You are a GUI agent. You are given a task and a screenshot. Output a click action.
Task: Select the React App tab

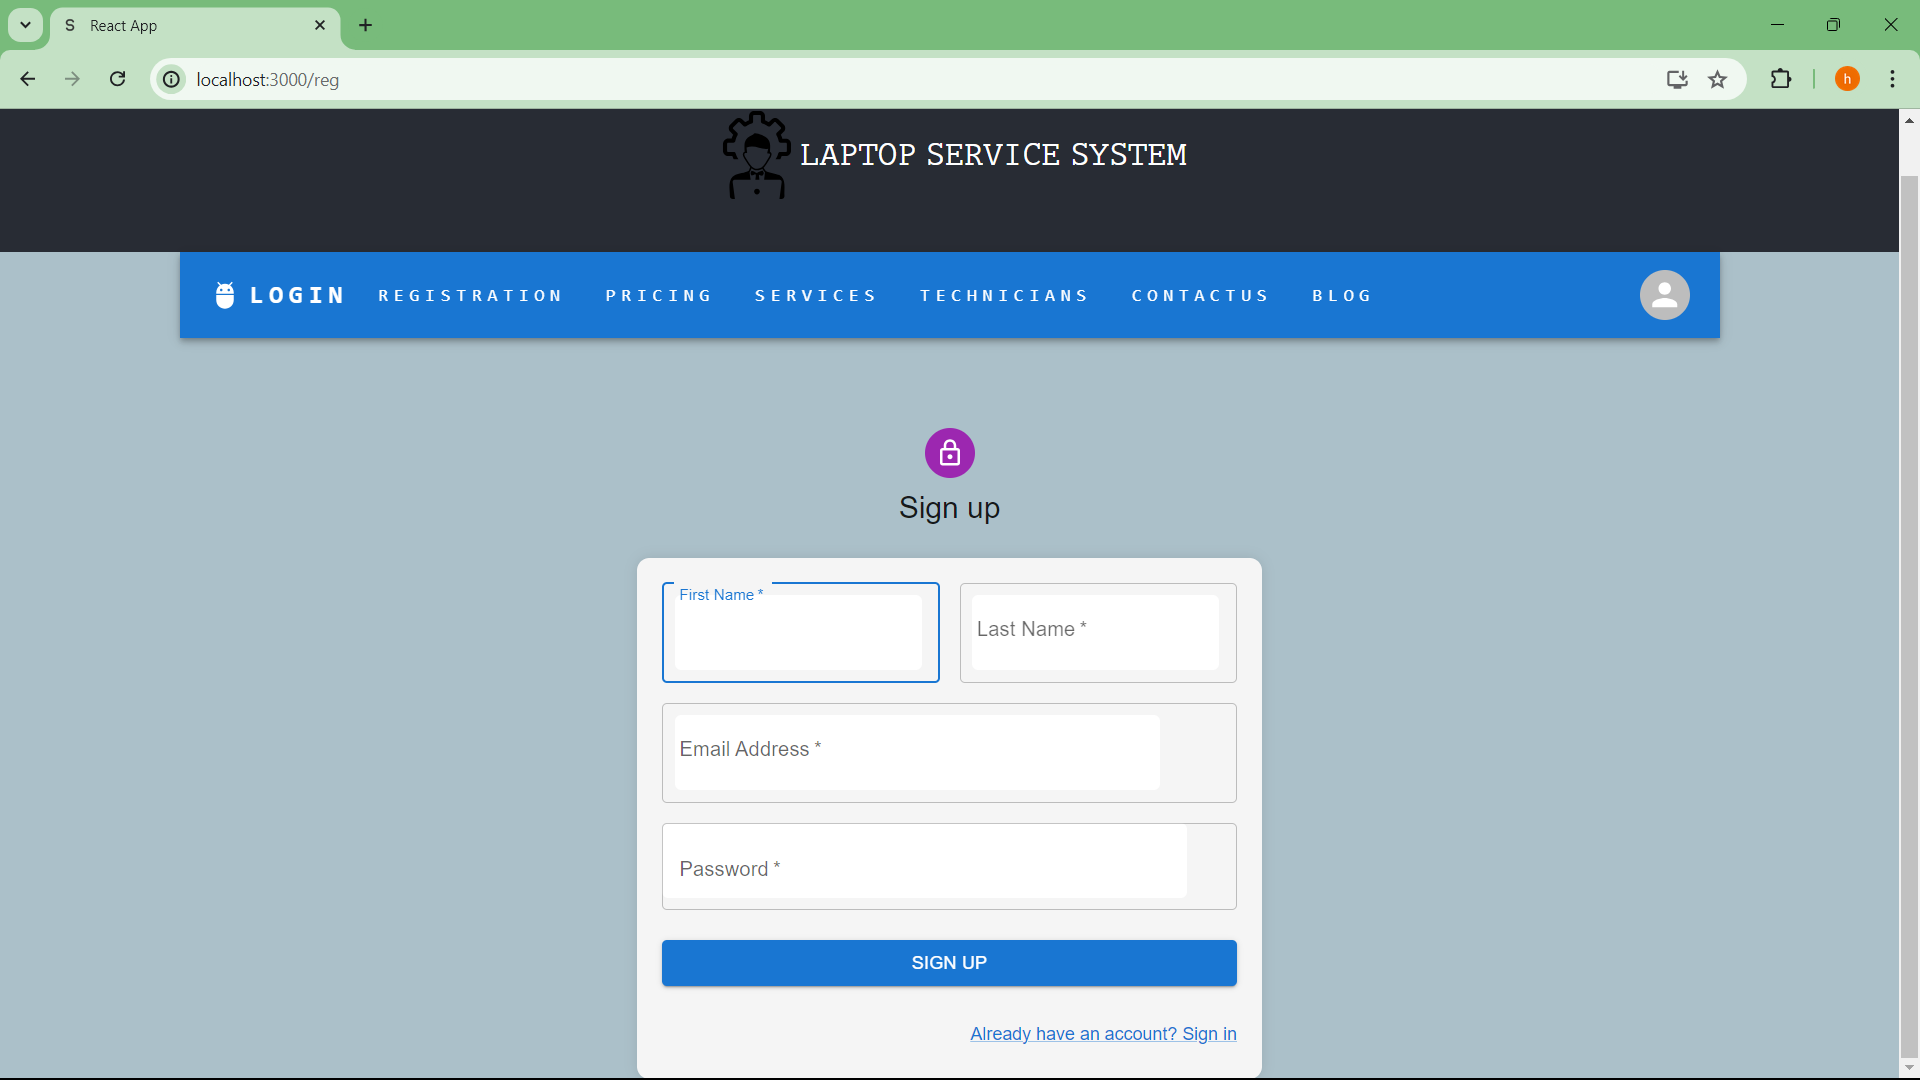tap(195, 25)
